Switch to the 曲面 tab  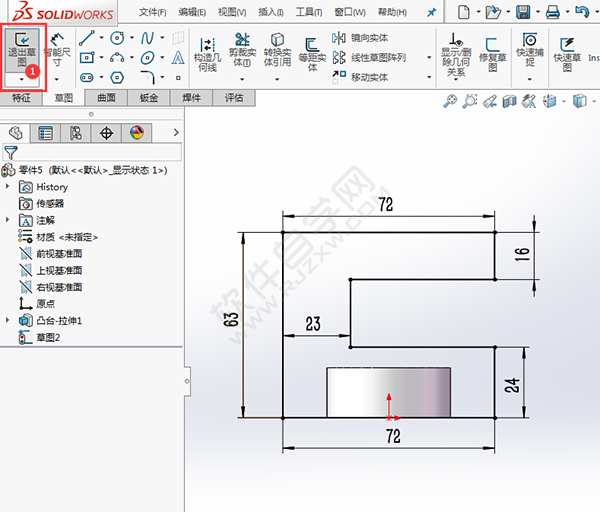click(x=106, y=98)
